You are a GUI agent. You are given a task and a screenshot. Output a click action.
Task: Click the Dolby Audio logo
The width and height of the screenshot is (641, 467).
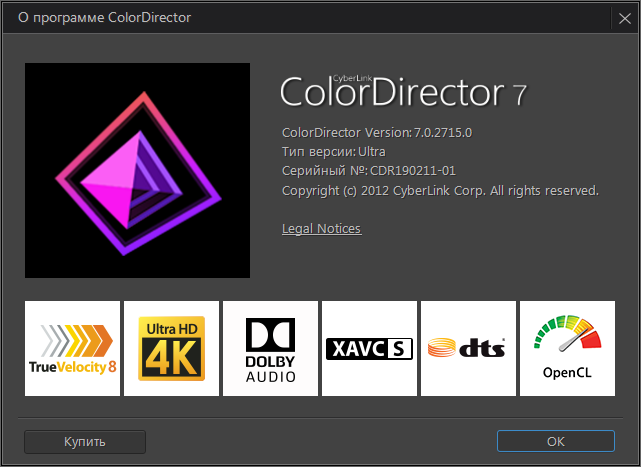(270, 348)
